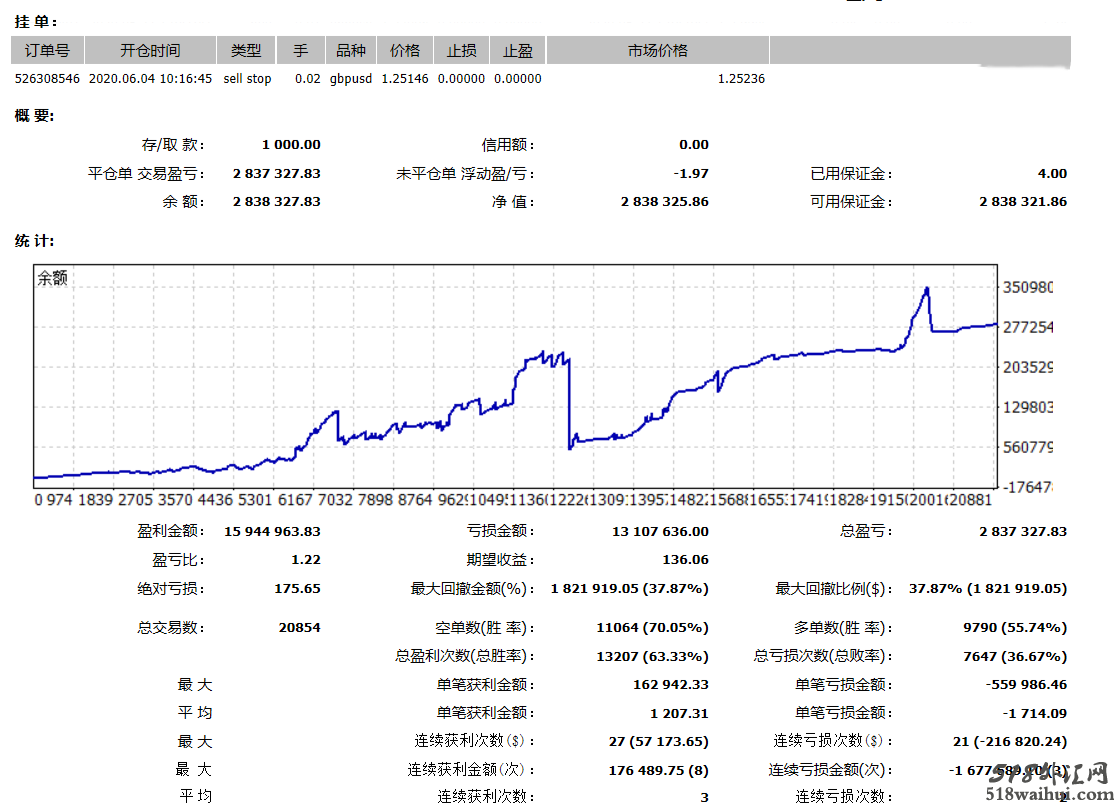1119x806 pixels.
Task: Click the sell stop order type cell
Action: pos(247,79)
